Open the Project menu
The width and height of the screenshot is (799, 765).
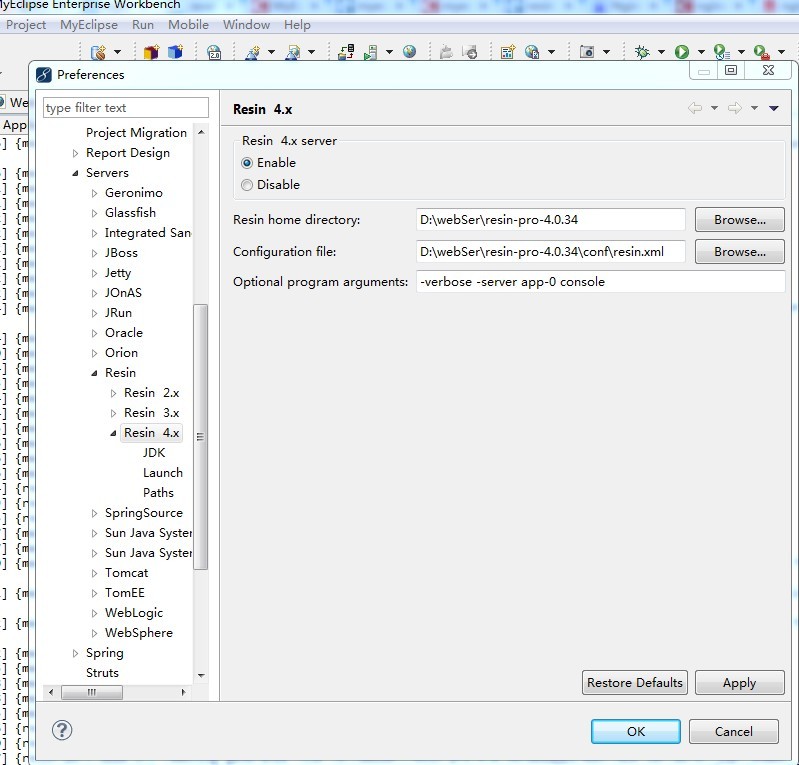(x=26, y=25)
